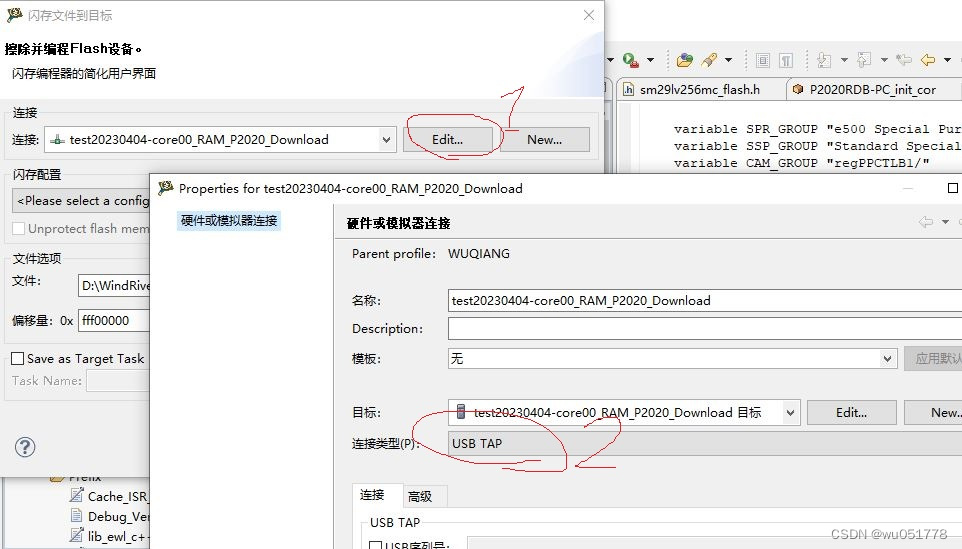This screenshot has height=549, width=962.
Task: Select the 连接 tab in Properties dialog
Action: click(x=372, y=495)
